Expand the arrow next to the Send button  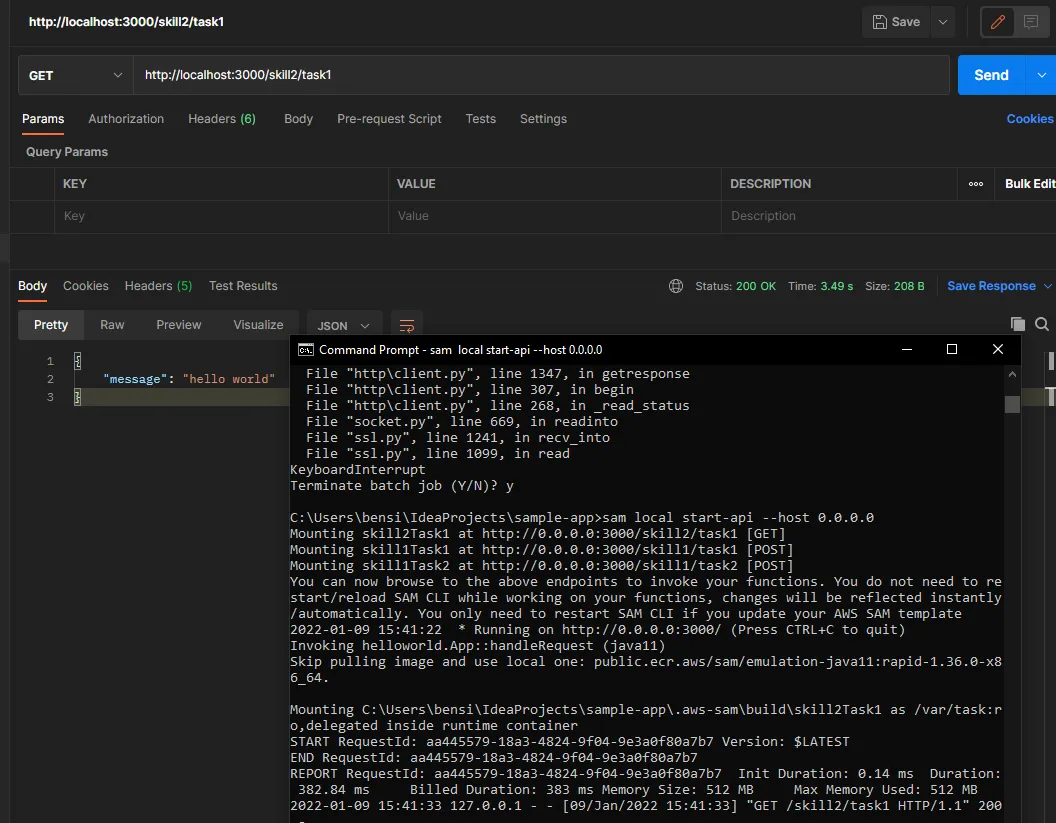pyautogui.click(x=1042, y=75)
